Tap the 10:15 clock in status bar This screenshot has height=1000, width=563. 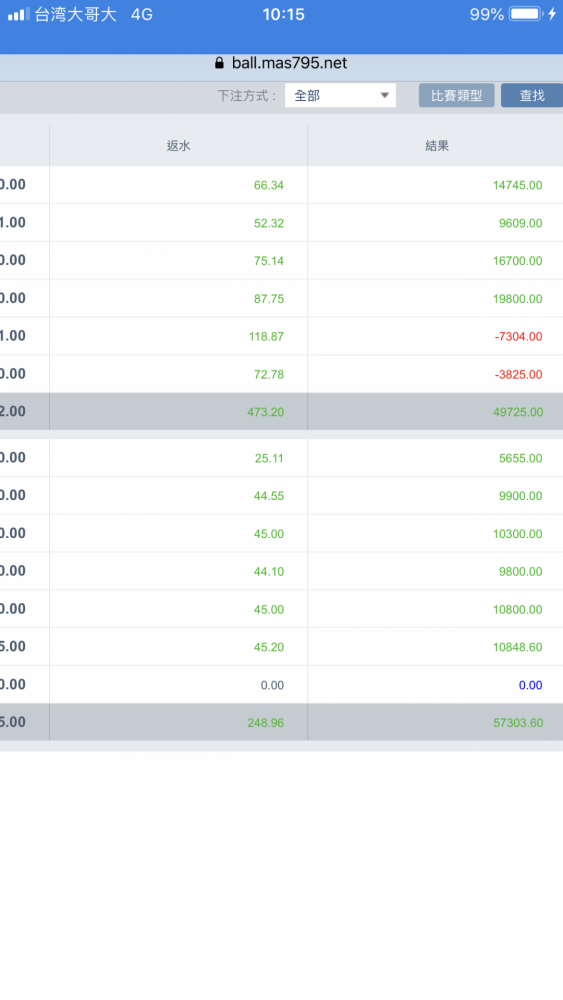(x=283, y=14)
